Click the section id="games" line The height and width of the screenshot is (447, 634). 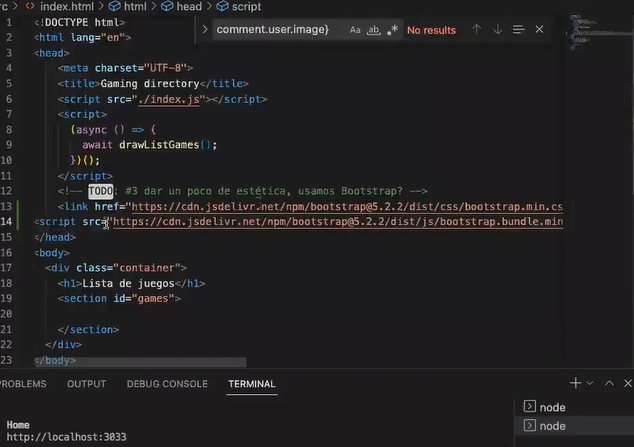point(119,298)
